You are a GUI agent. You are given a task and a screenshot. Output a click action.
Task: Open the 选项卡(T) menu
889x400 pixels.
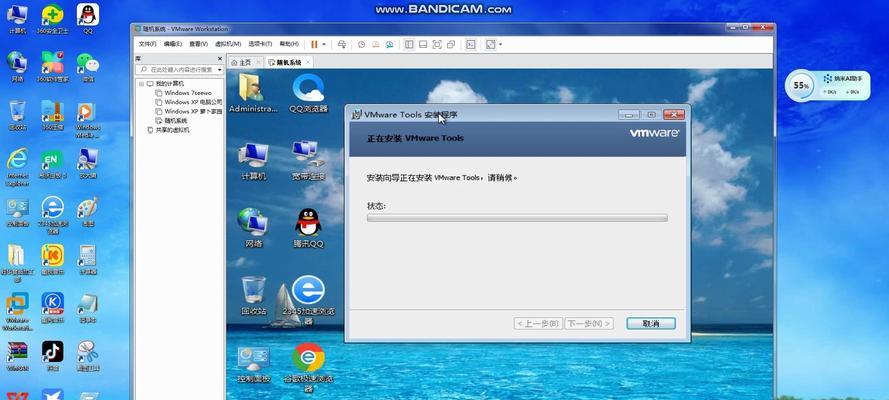(x=260, y=44)
